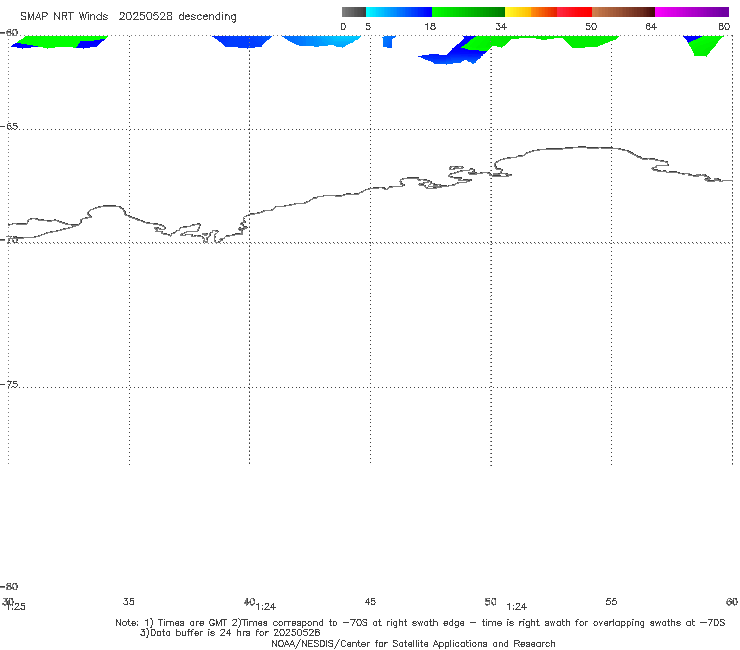Click the light blue wind patch near longitude 43
Image resolution: width=740 pixels, height=650 pixels.
322,41
